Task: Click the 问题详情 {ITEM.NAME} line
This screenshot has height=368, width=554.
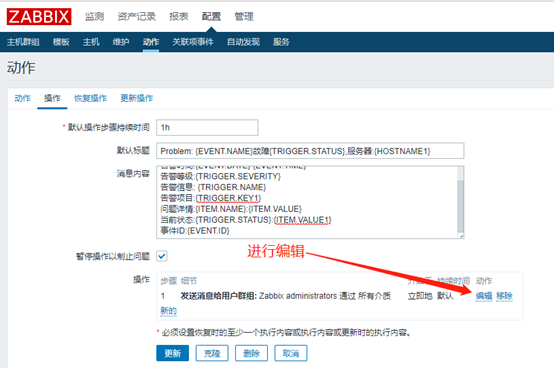Action: [231, 209]
